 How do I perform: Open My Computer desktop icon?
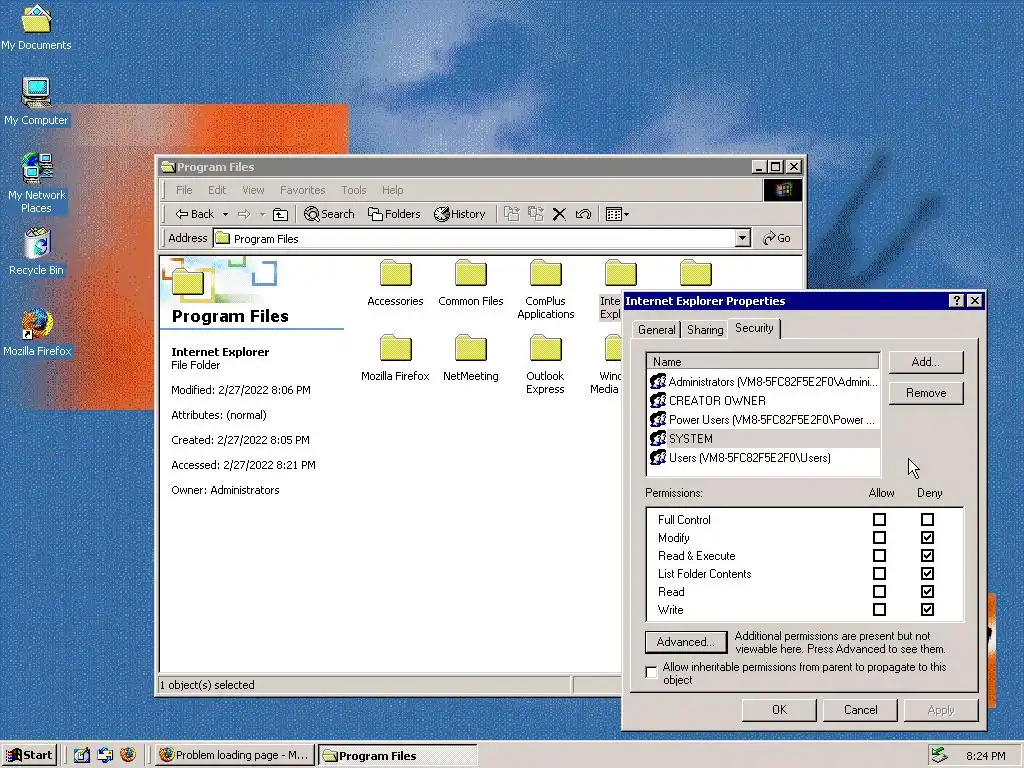36,101
